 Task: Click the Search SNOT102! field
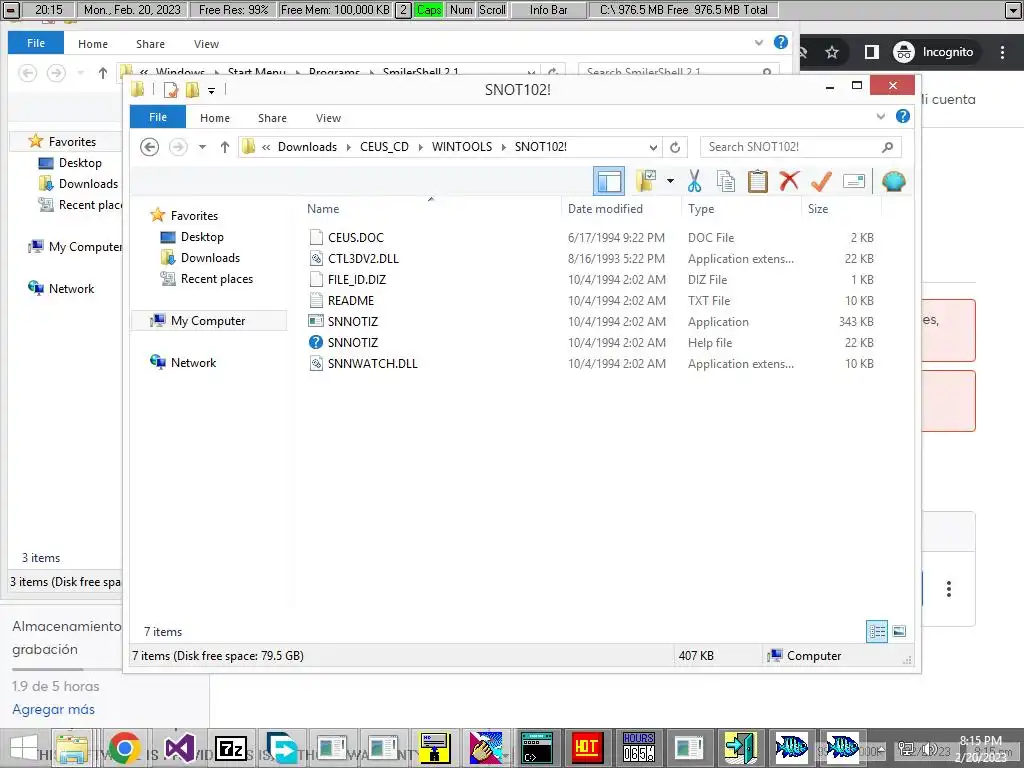pyautogui.click(x=801, y=147)
